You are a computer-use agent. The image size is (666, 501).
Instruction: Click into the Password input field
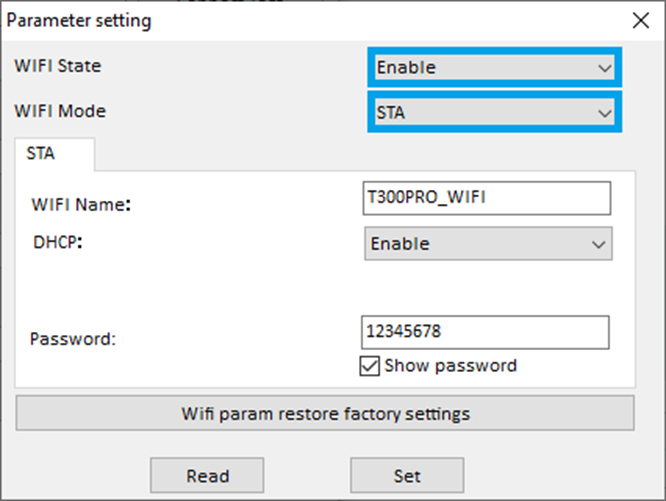click(485, 332)
